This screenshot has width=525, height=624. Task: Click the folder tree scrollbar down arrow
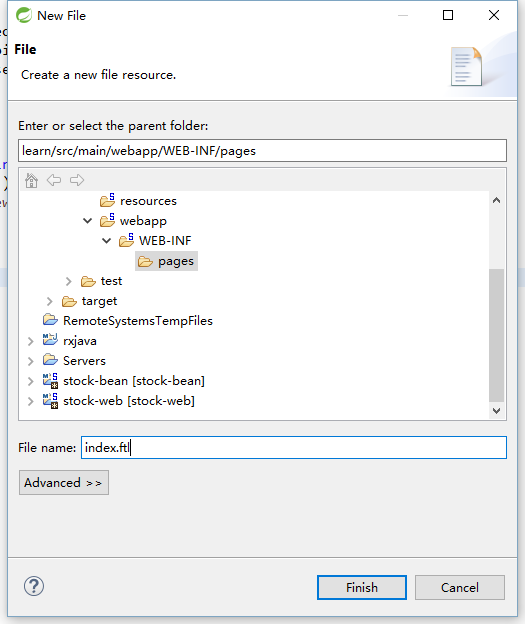(x=496, y=410)
